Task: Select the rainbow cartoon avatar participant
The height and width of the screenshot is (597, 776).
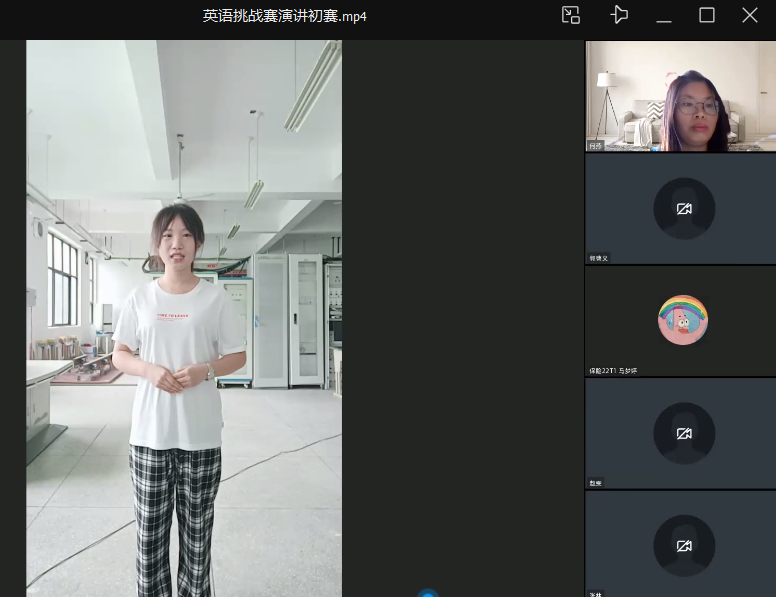Action: 683,320
